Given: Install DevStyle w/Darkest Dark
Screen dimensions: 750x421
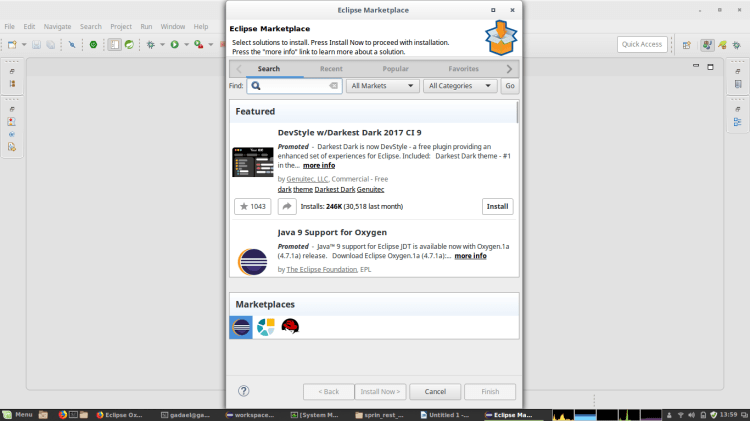Looking at the screenshot, I should point(497,207).
